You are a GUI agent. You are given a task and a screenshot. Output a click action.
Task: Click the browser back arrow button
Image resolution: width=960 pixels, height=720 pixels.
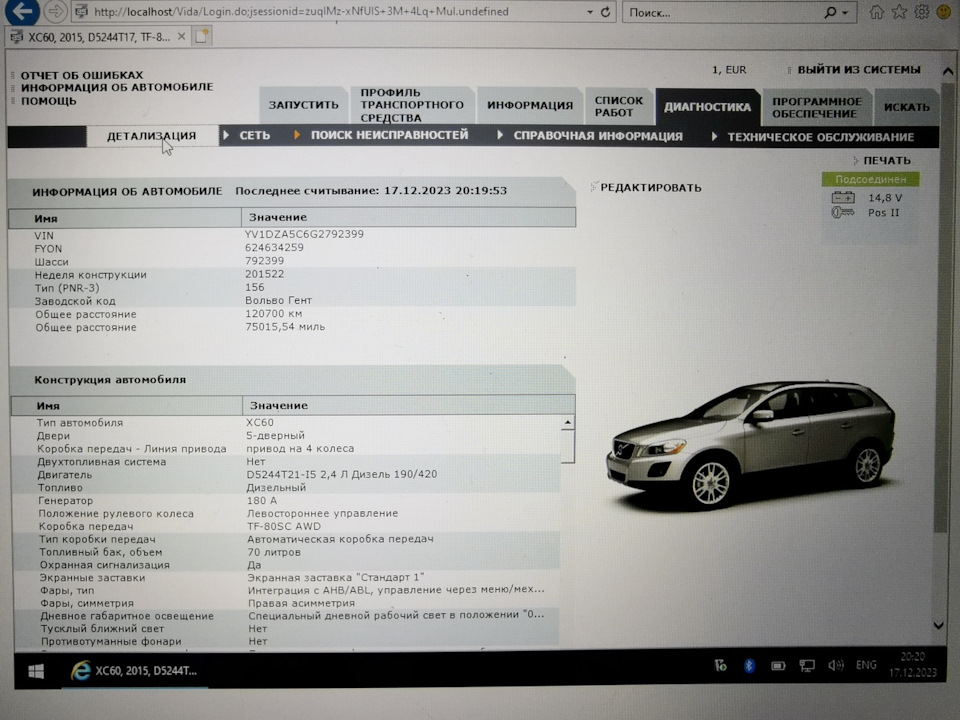tap(23, 11)
